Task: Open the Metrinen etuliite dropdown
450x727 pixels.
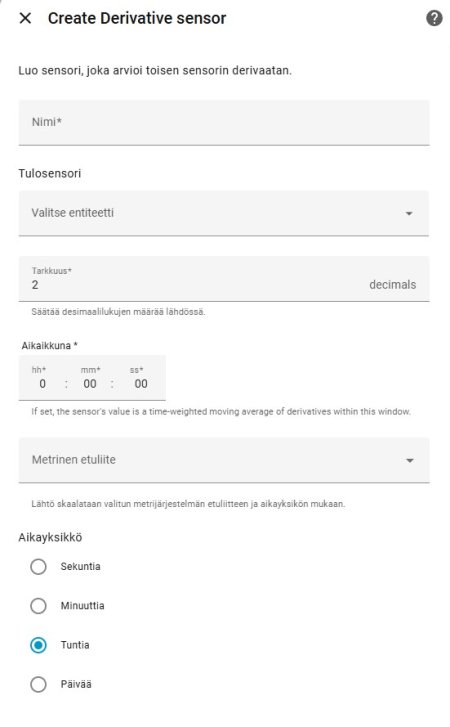Action: click(224, 460)
